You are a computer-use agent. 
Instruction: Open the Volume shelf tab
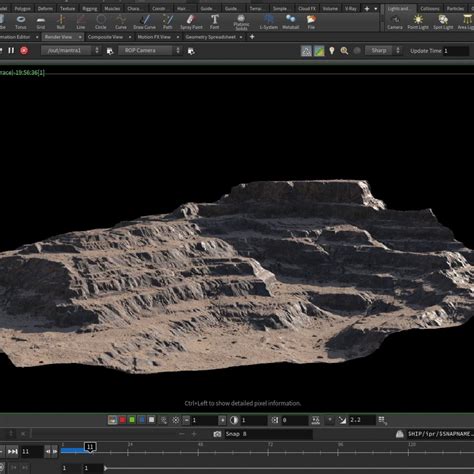click(330, 9)
